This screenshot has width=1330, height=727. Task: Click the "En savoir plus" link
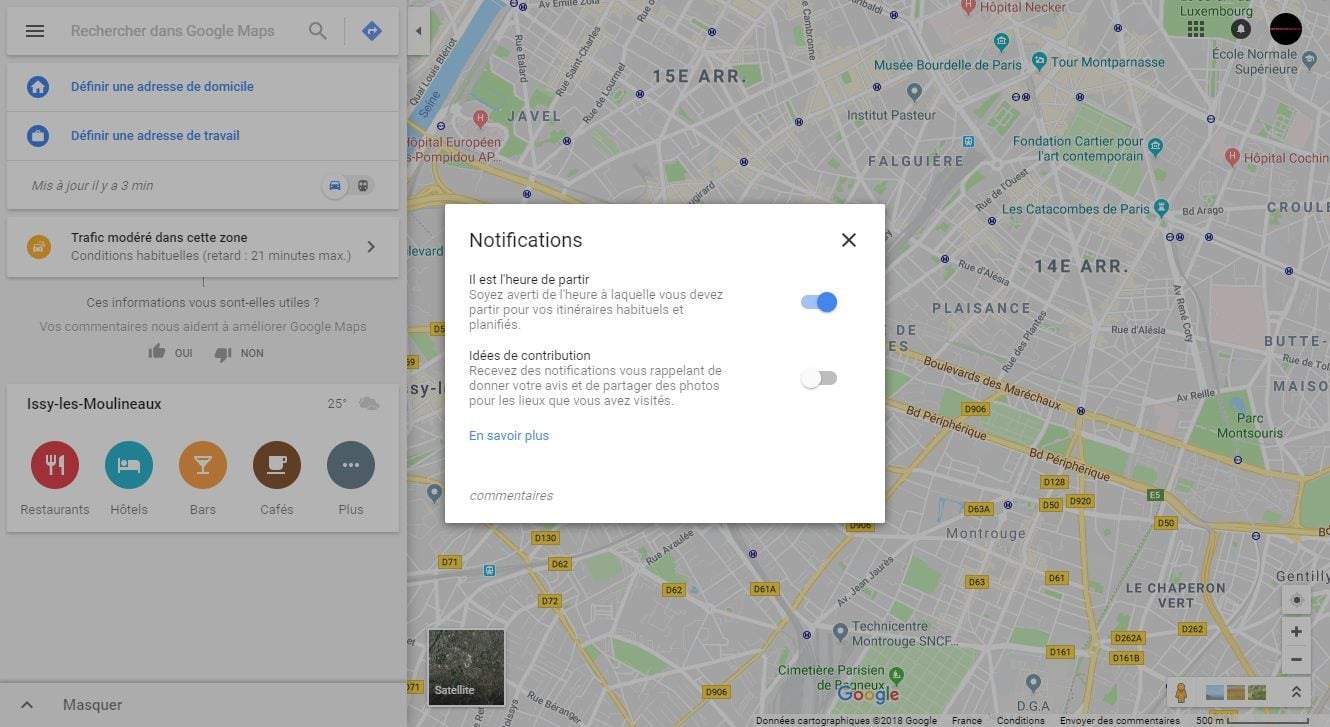[509, 436]
